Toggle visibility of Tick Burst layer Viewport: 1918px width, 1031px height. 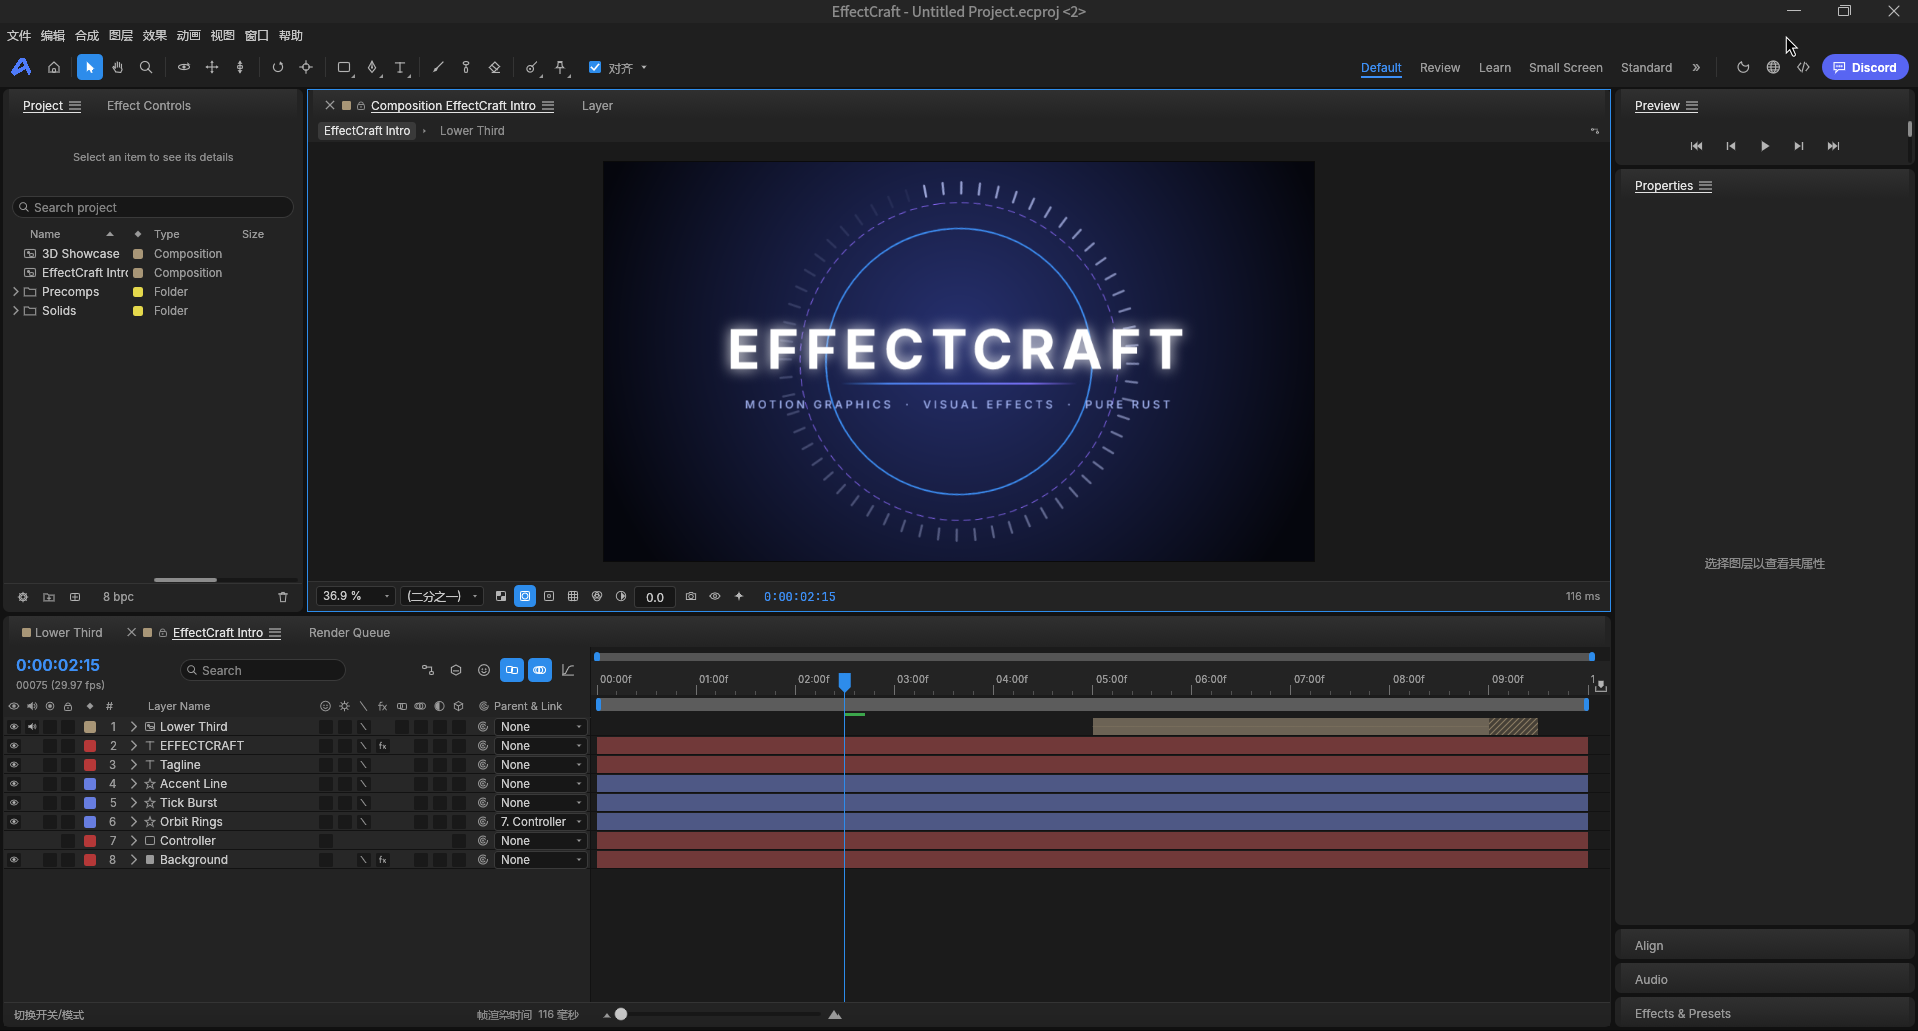click(x=14, y=803)
